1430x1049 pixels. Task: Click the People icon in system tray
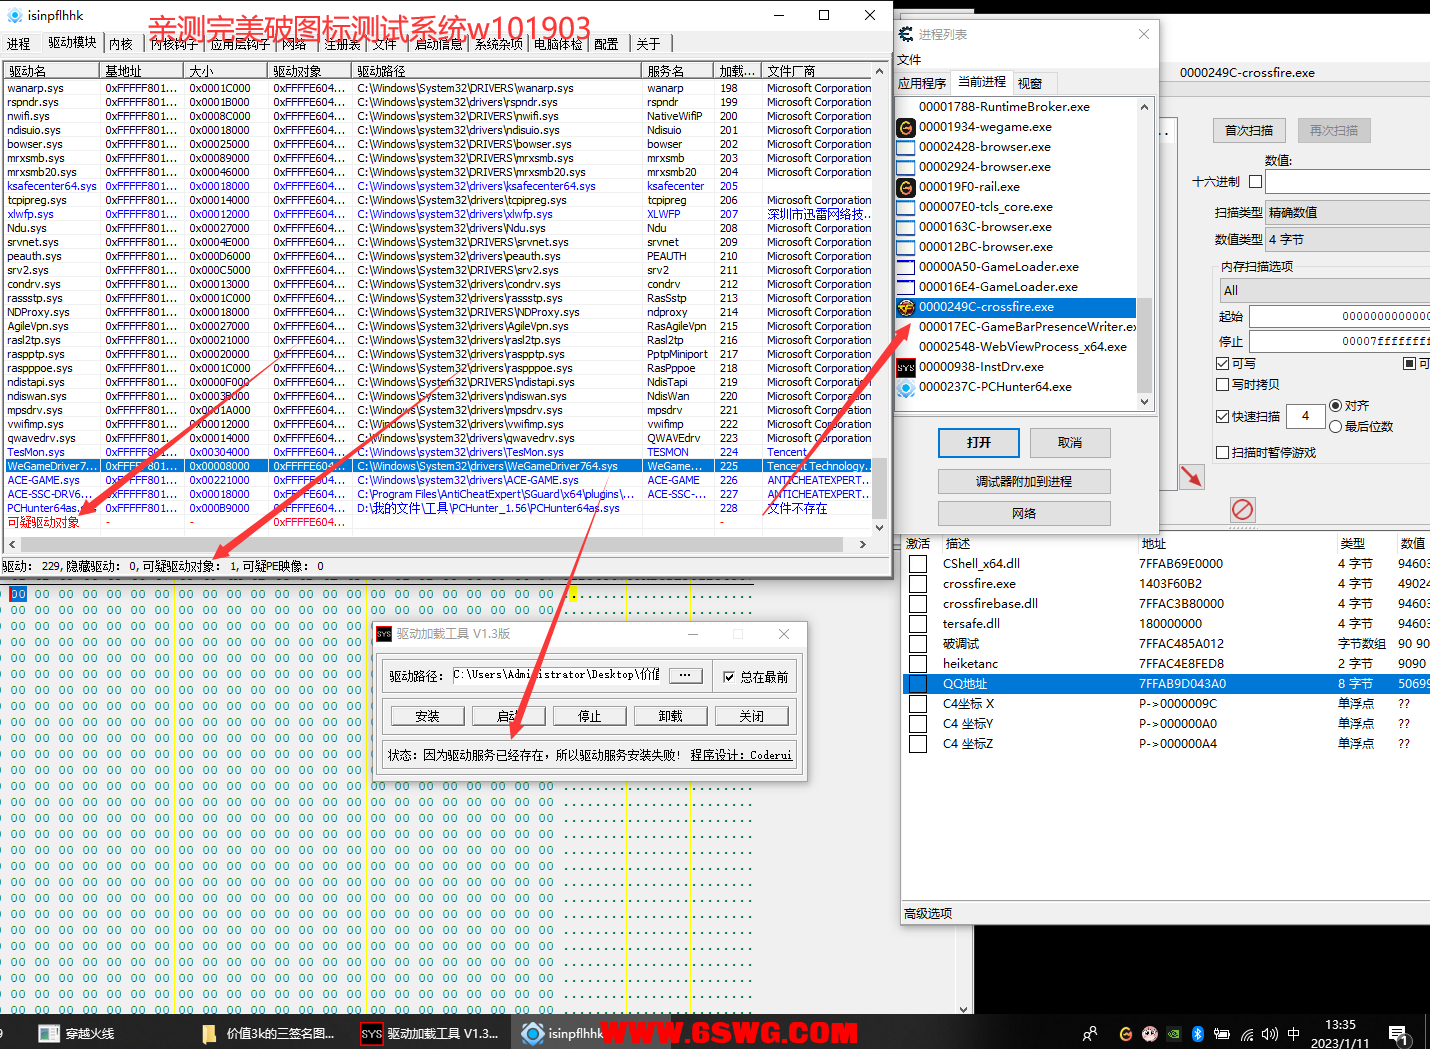(x=1089, y=1034)
